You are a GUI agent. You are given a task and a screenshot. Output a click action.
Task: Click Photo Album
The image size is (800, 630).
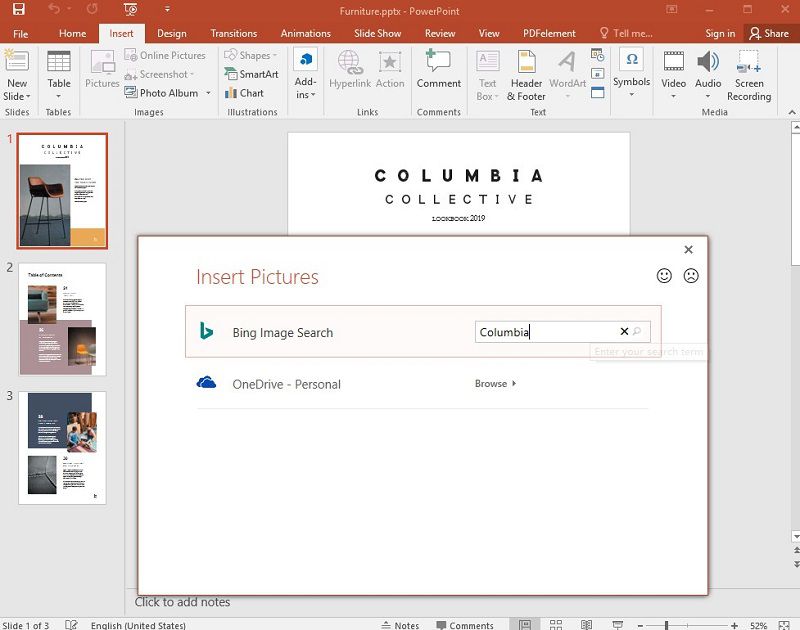pos(162,93)
